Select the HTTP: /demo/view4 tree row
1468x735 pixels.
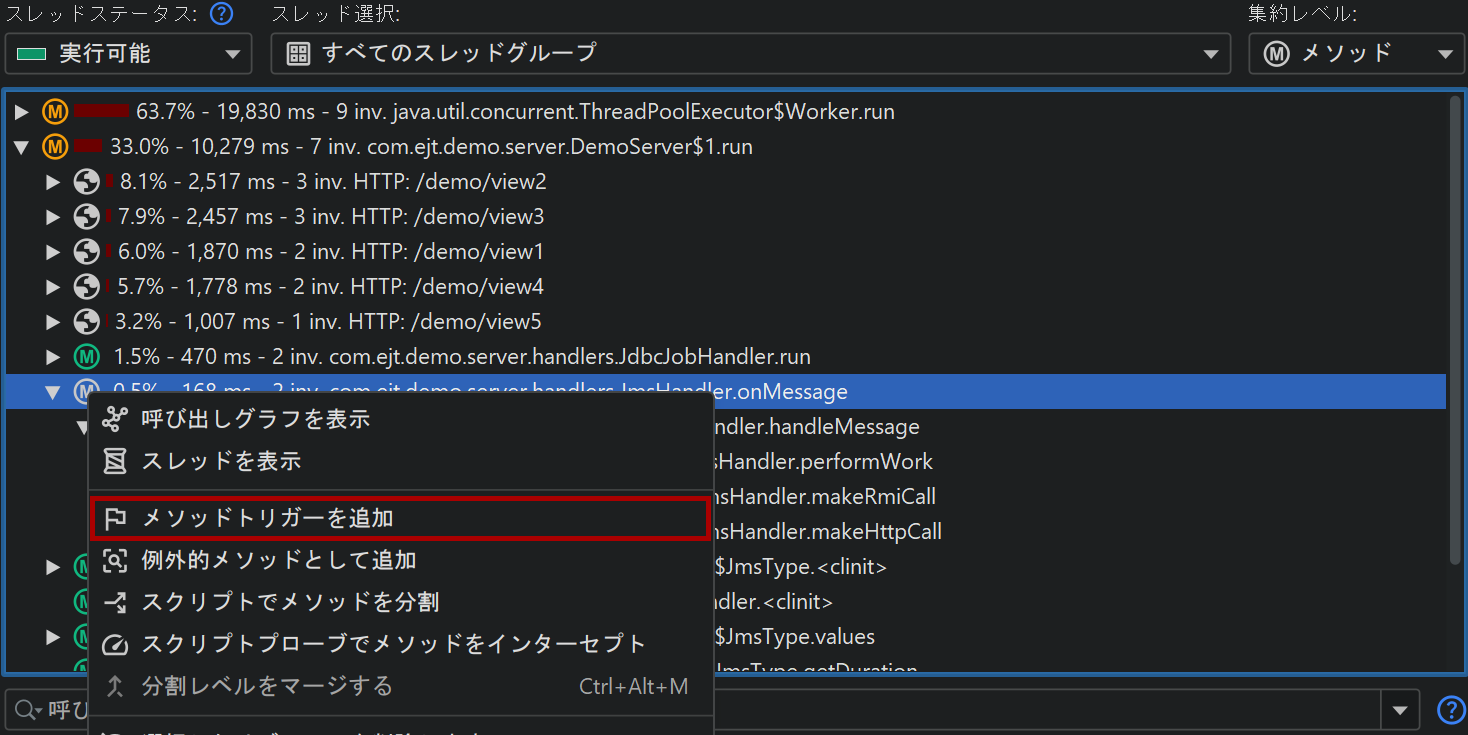[x=330, y=287]
